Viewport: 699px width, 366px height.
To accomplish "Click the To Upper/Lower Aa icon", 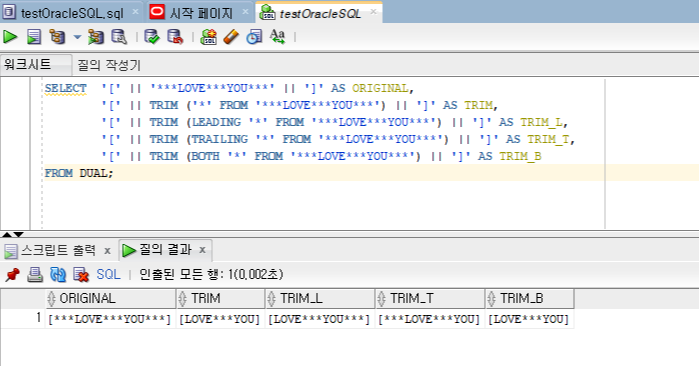I will pos(277,37).
